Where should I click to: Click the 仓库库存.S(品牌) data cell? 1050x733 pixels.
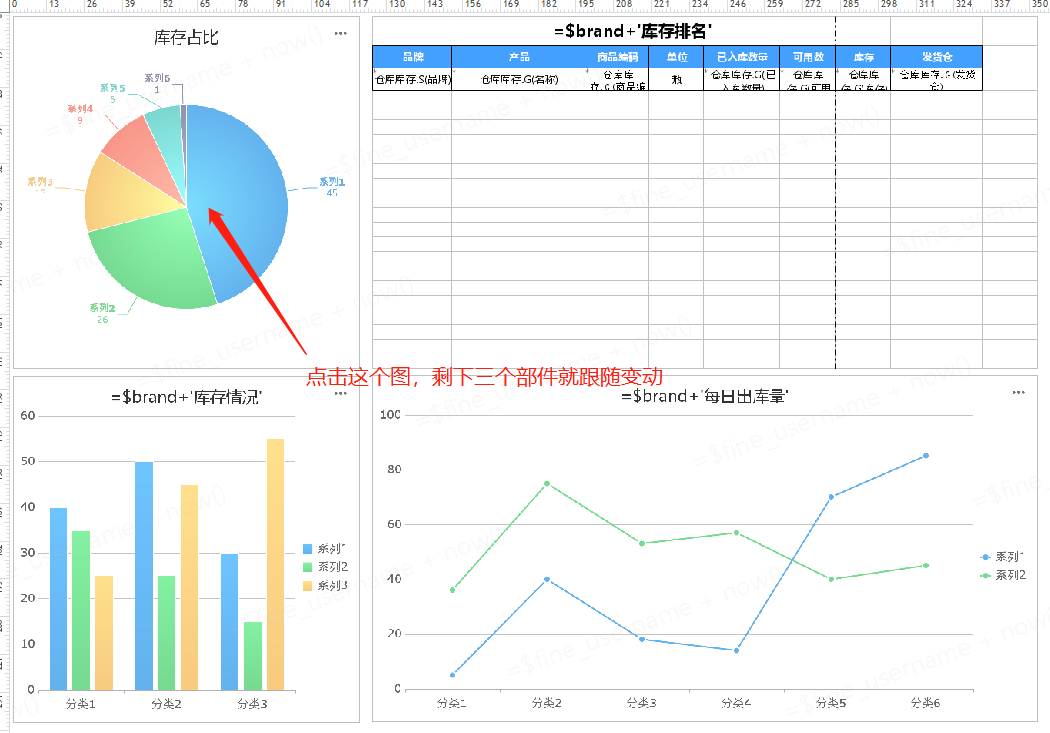[412, 79]
